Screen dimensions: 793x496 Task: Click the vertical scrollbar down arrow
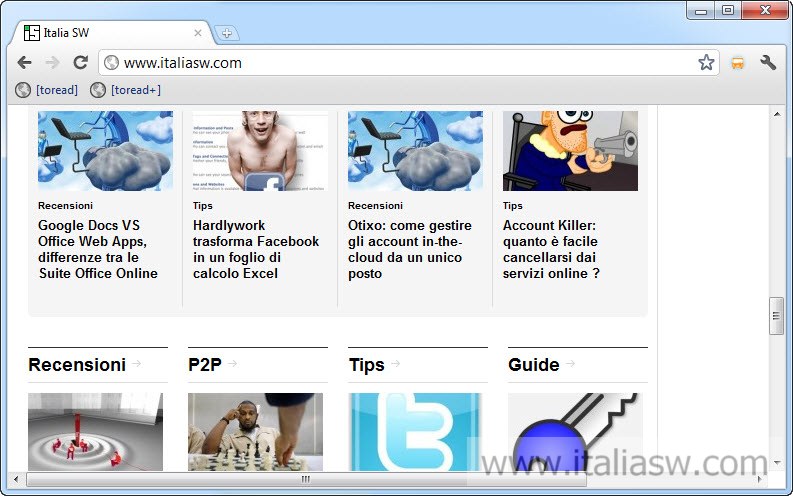point(777,462)
